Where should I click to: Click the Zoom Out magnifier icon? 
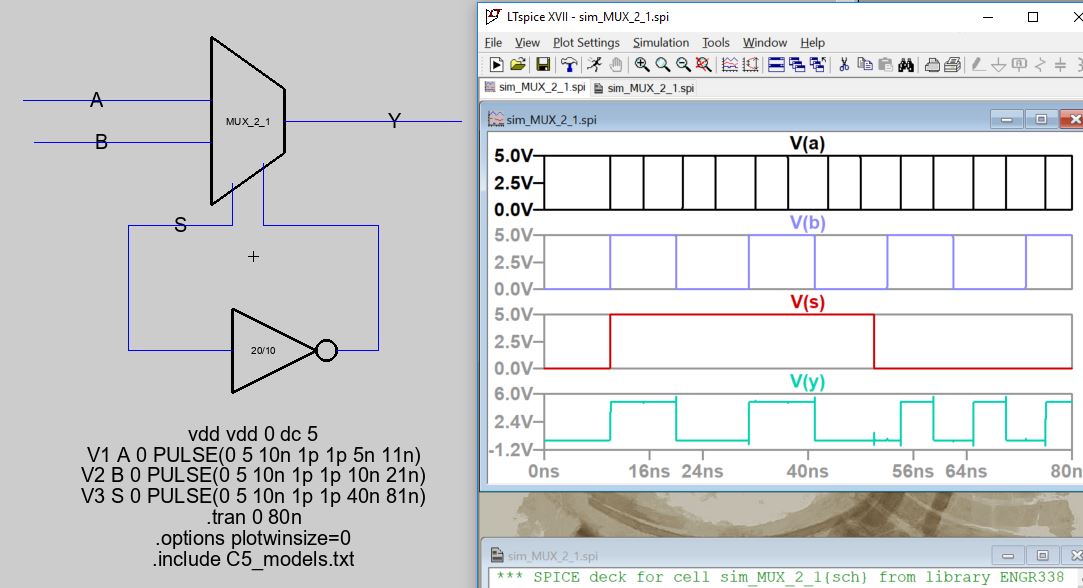tap(683, 65)
